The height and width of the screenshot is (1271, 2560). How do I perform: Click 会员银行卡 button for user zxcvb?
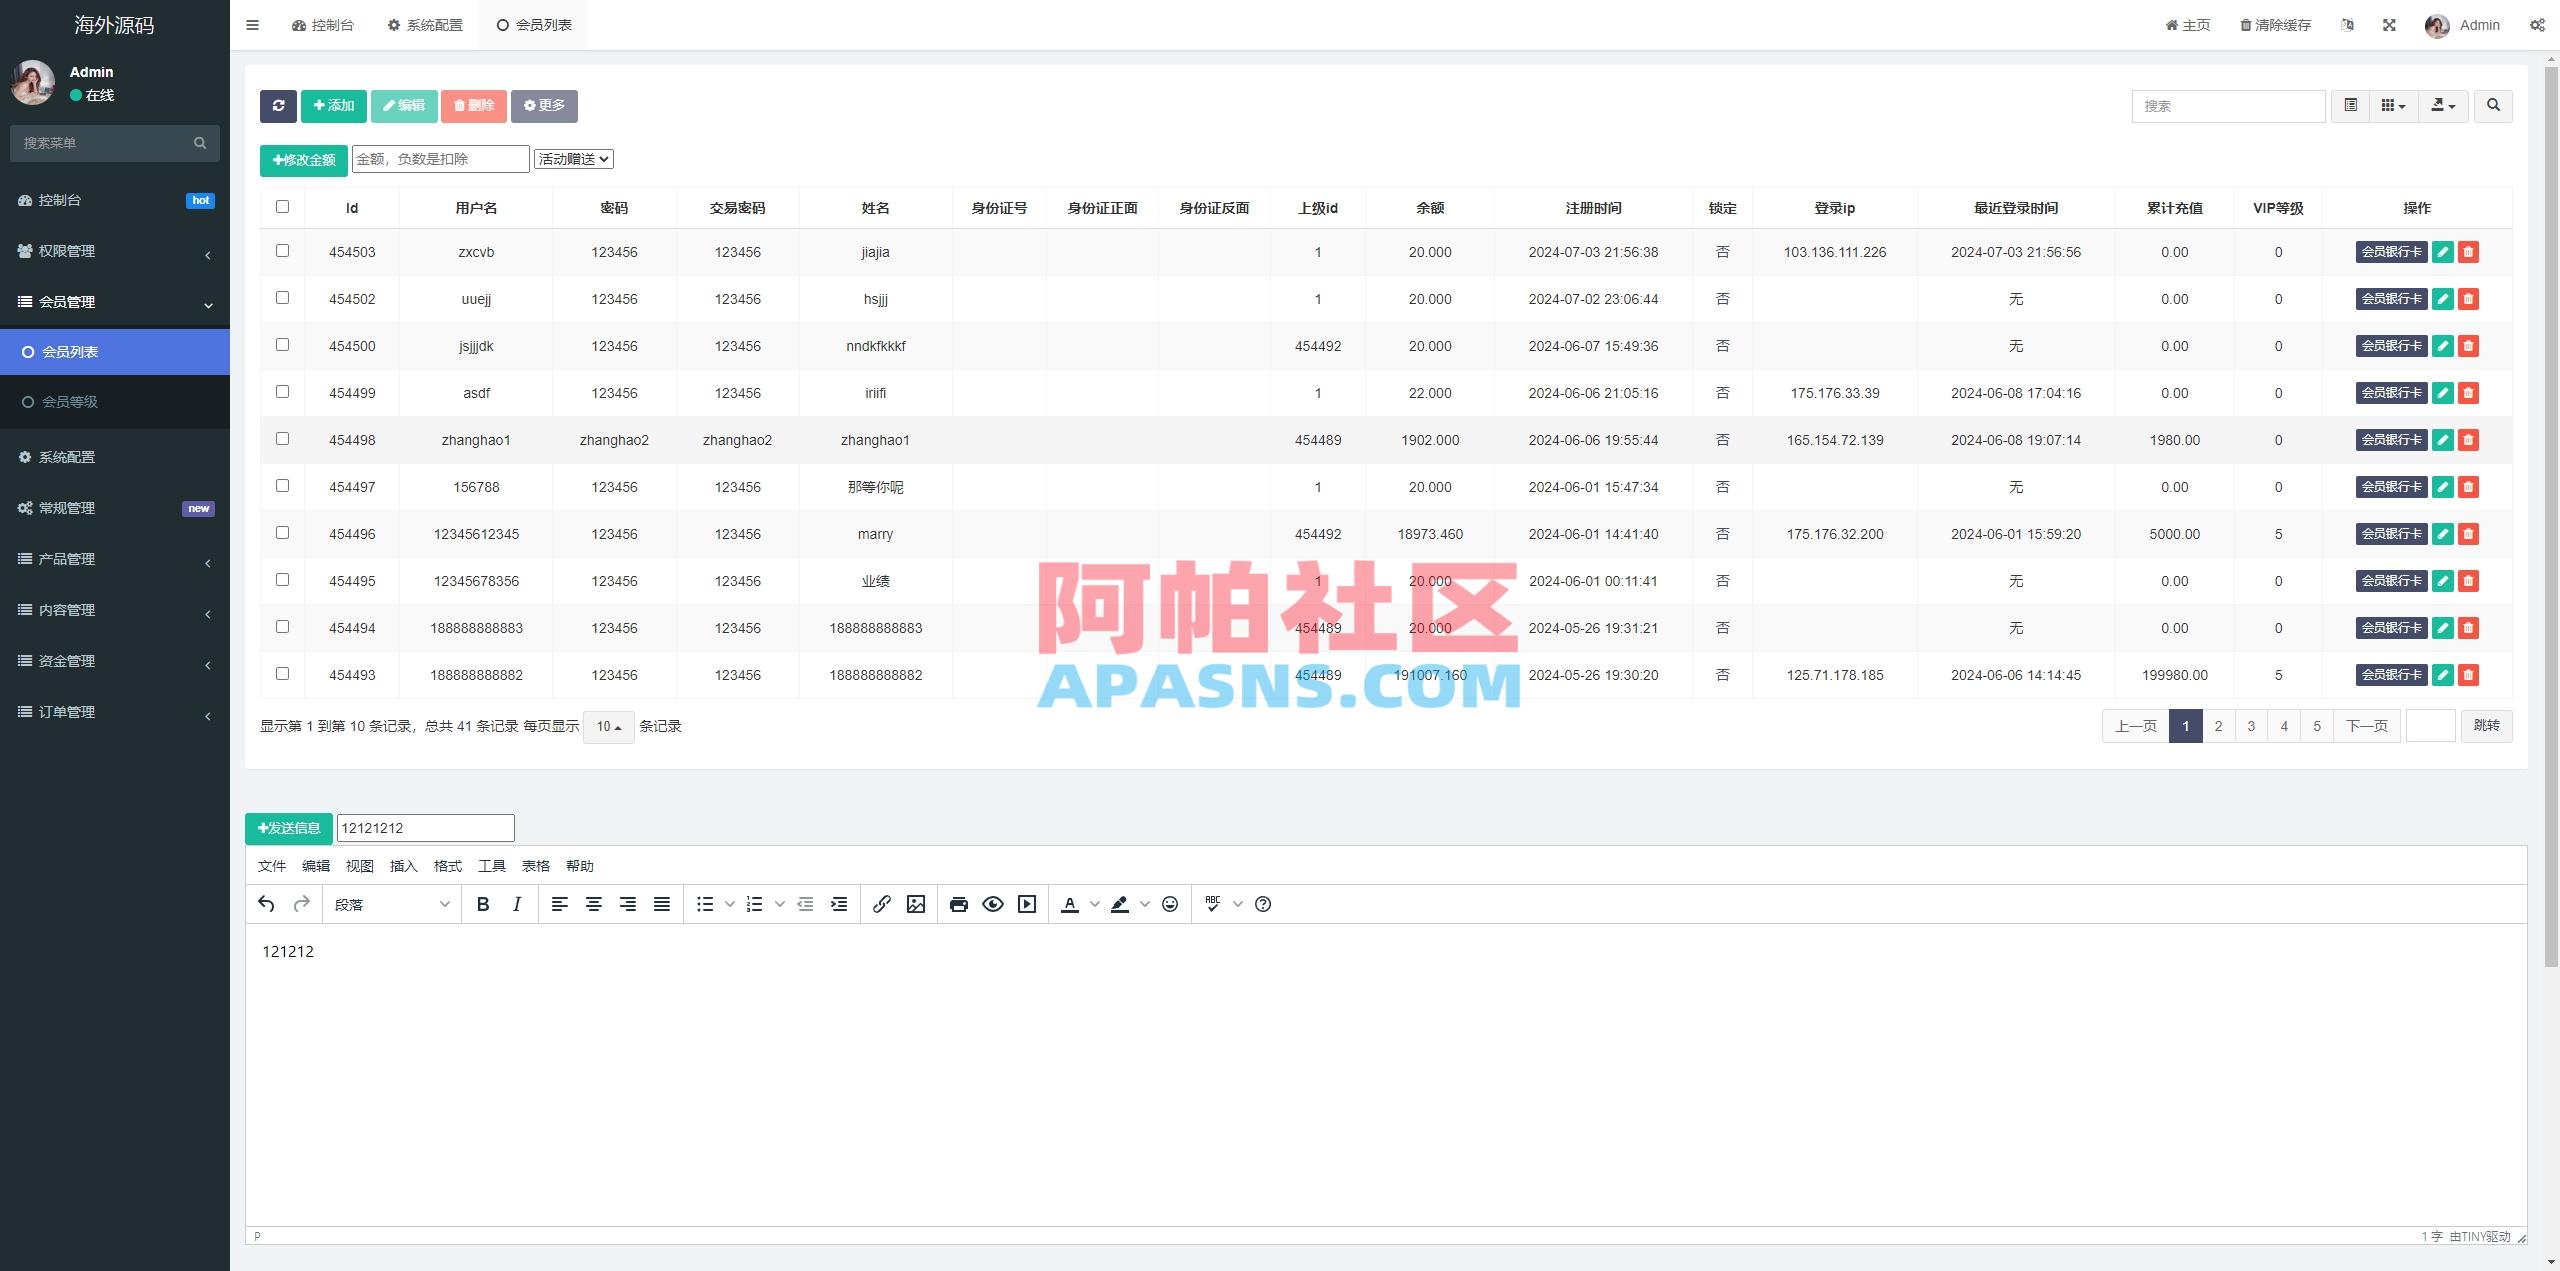pyautogui.click(x=2390, y=252)
